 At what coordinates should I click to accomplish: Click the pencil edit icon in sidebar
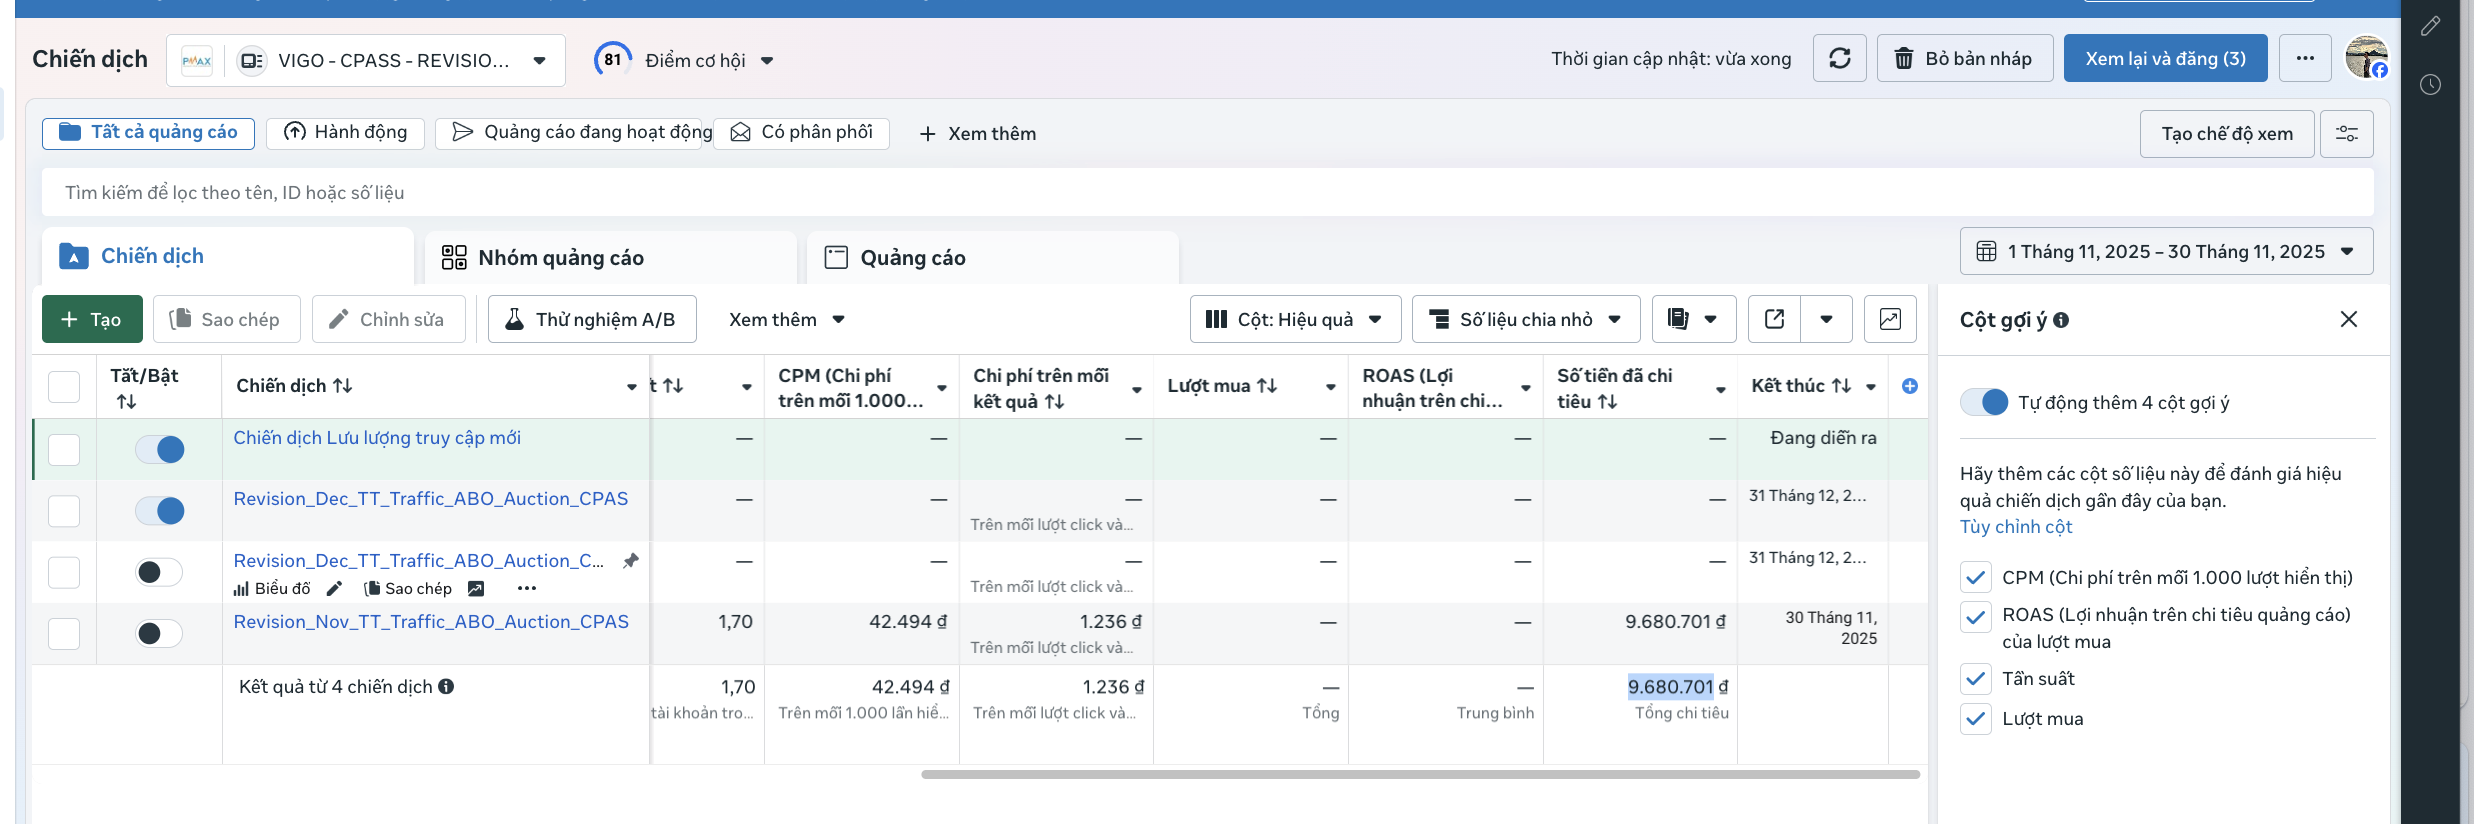coord(2431,26)
